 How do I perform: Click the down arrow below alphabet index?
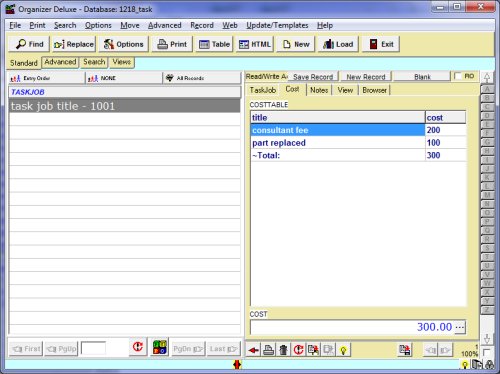pyautogui.click(x=487, y=339)
